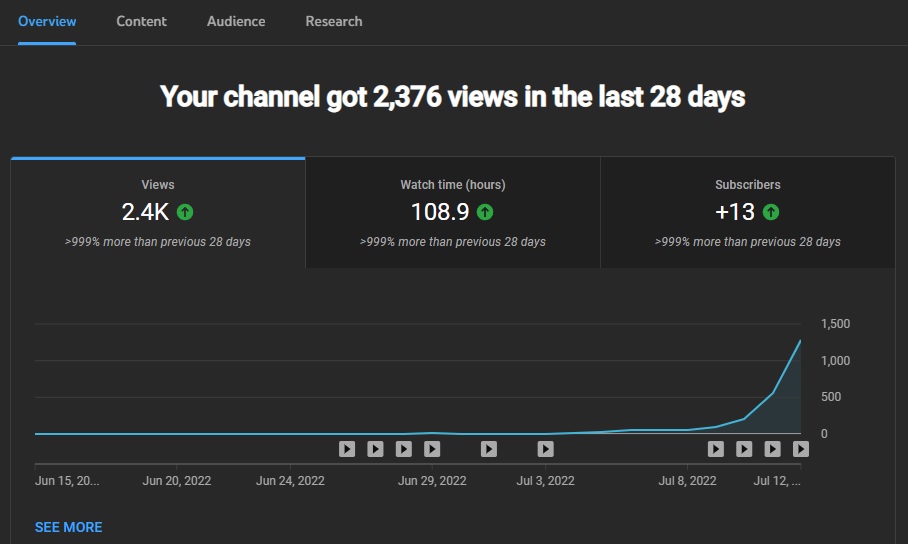Click the SEE MORE link

(x=68, y=527)
